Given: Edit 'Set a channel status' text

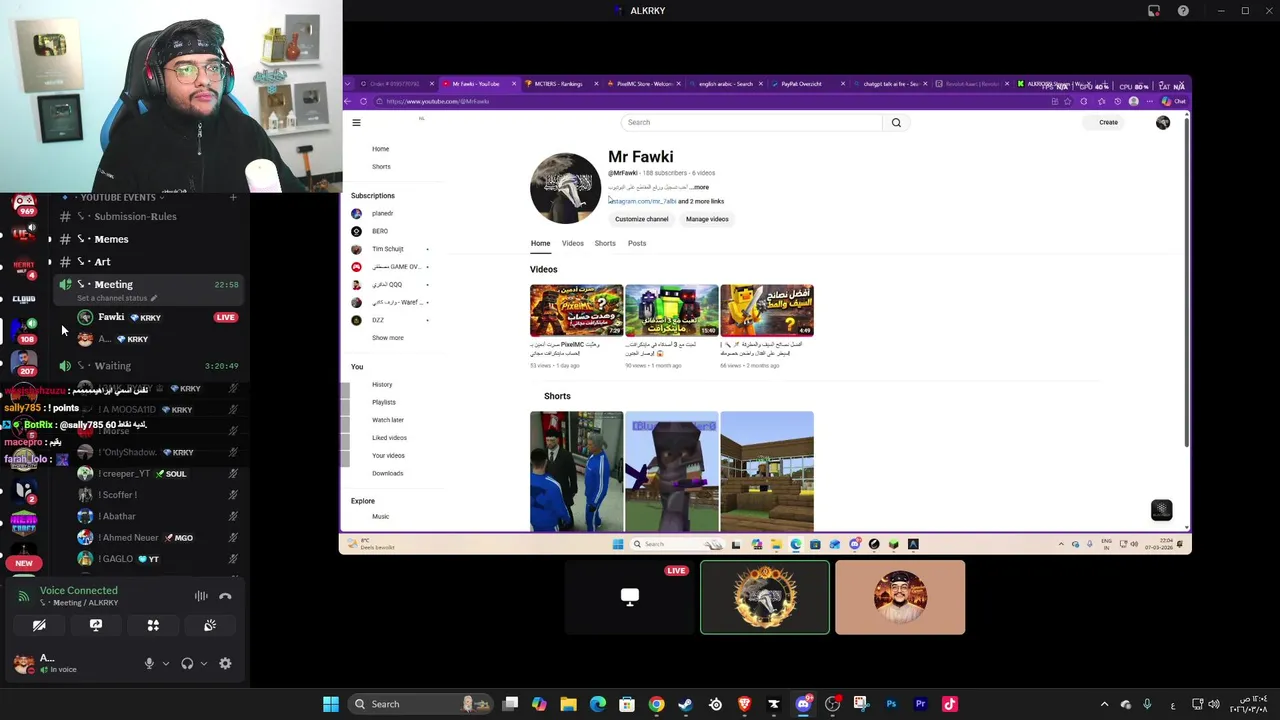Looking at the screenshot, I should click(112, 298).
